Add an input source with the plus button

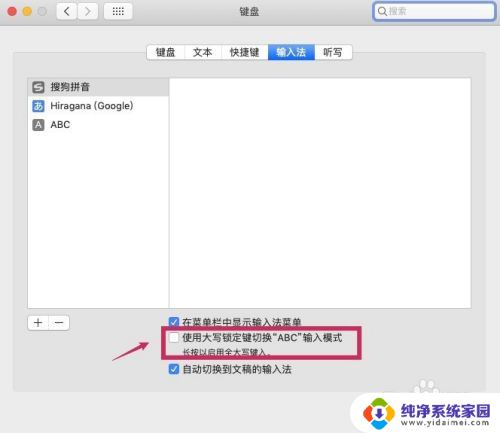tap(38, 323)
